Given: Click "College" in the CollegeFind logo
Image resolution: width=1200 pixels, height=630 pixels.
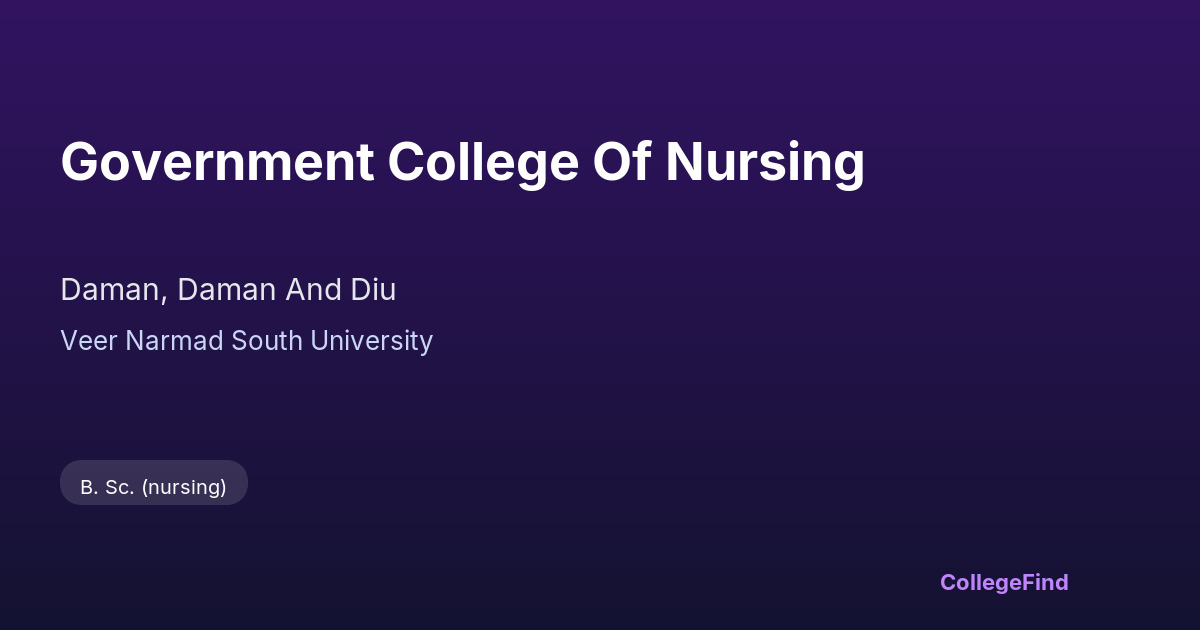Looking at the screenshot, I should [x=980, y=582].
